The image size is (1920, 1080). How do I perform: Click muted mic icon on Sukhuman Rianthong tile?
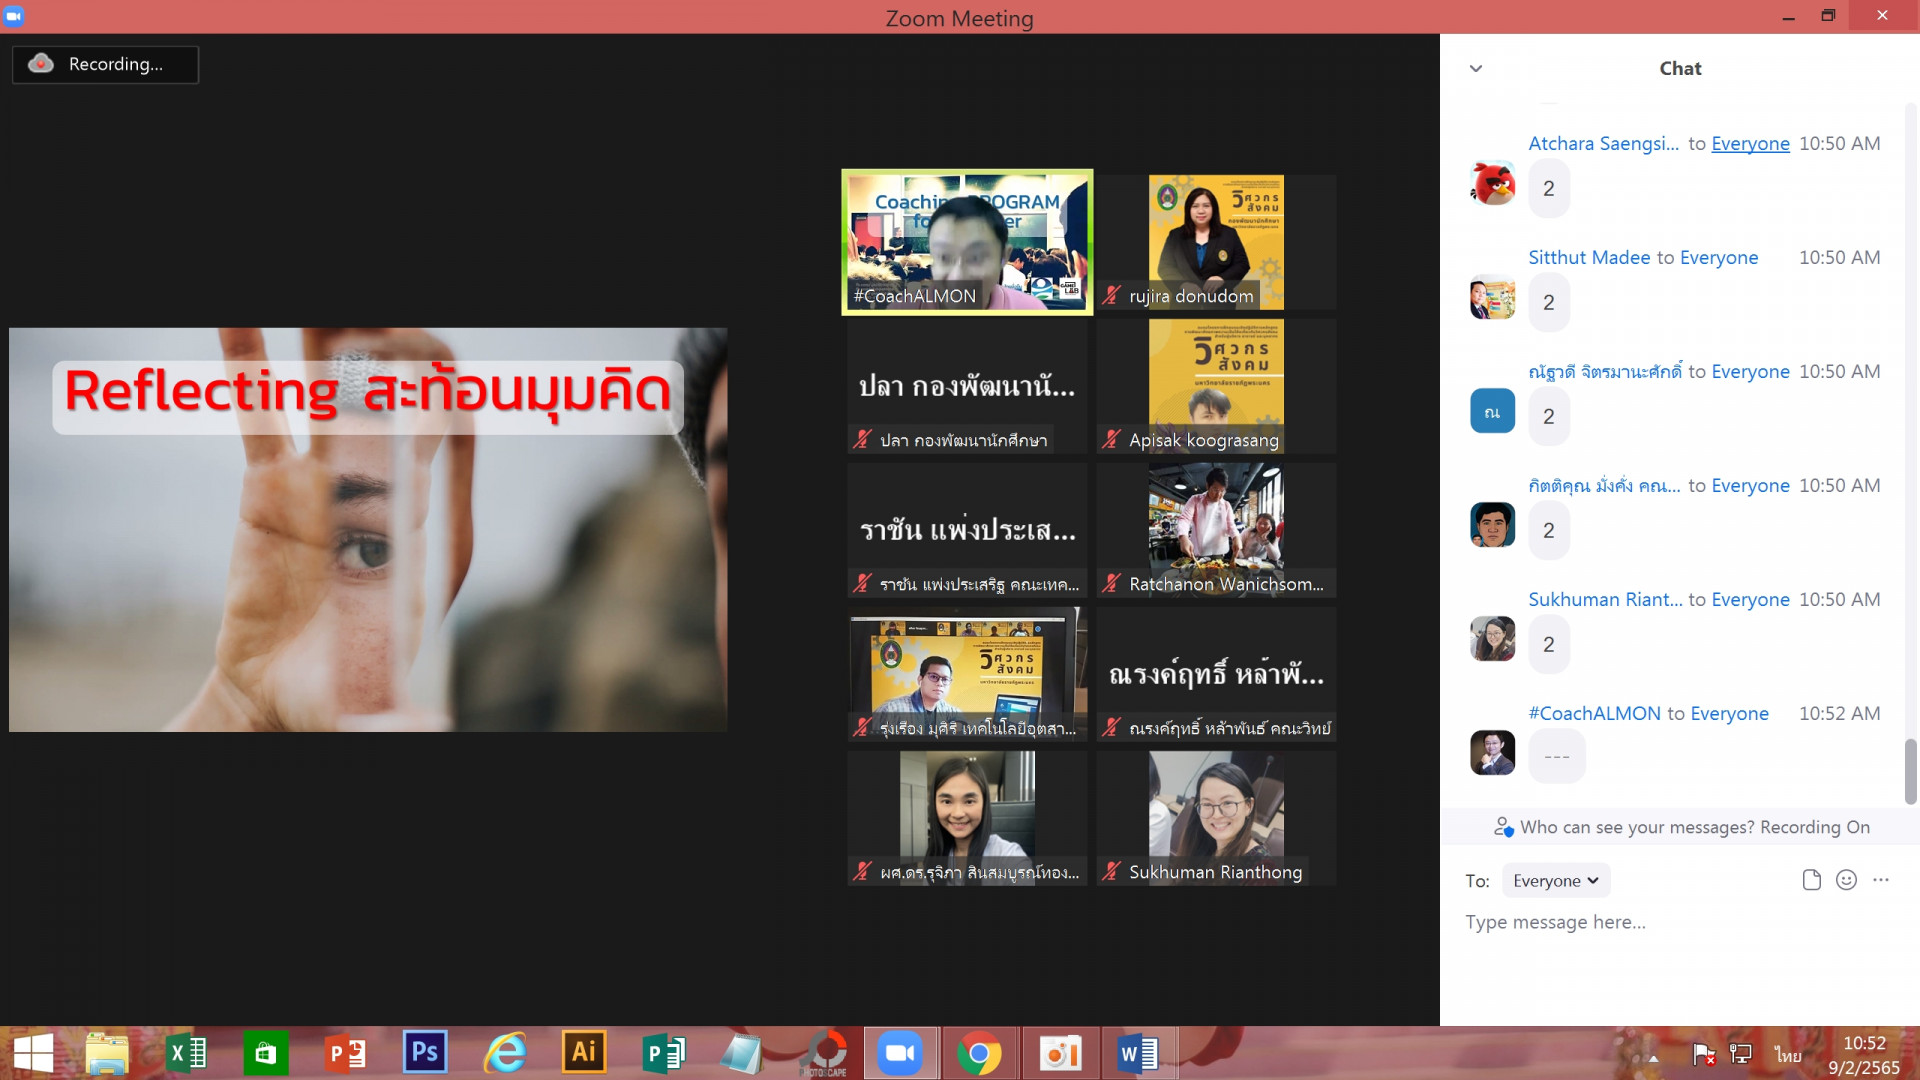[1112, 871]
